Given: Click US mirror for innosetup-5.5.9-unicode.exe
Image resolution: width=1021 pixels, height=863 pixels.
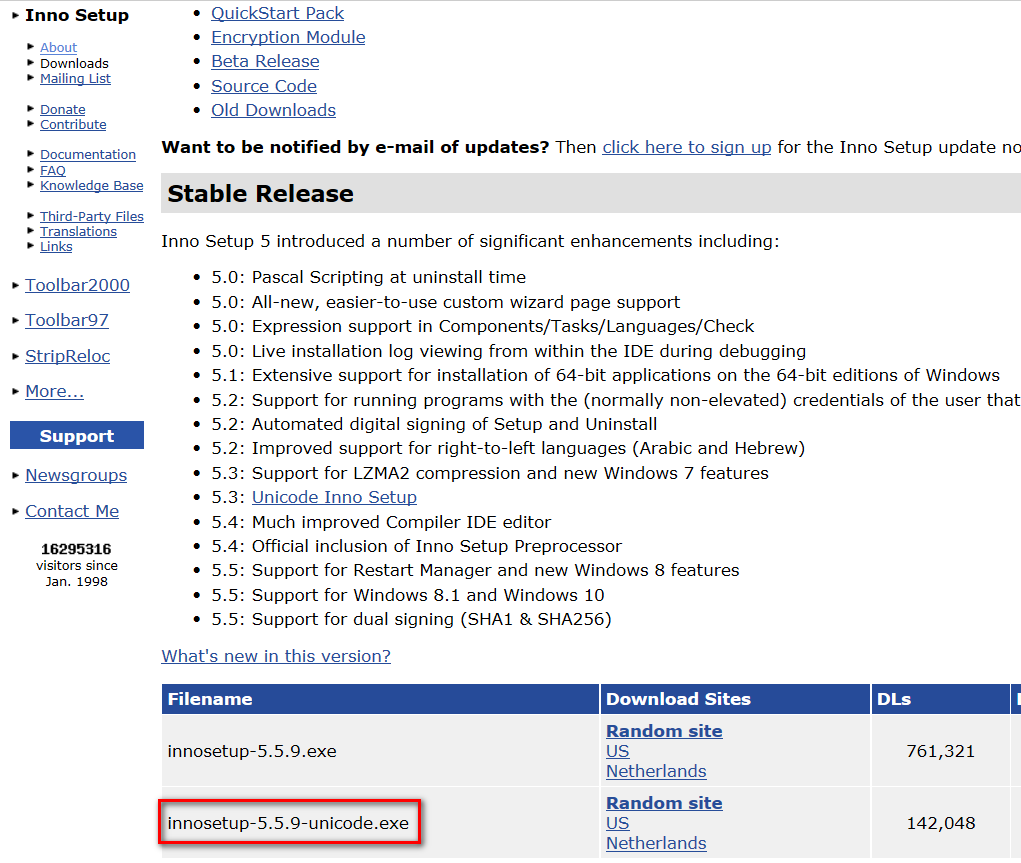Looking at the screenshot, I should [x=617, y=823].
